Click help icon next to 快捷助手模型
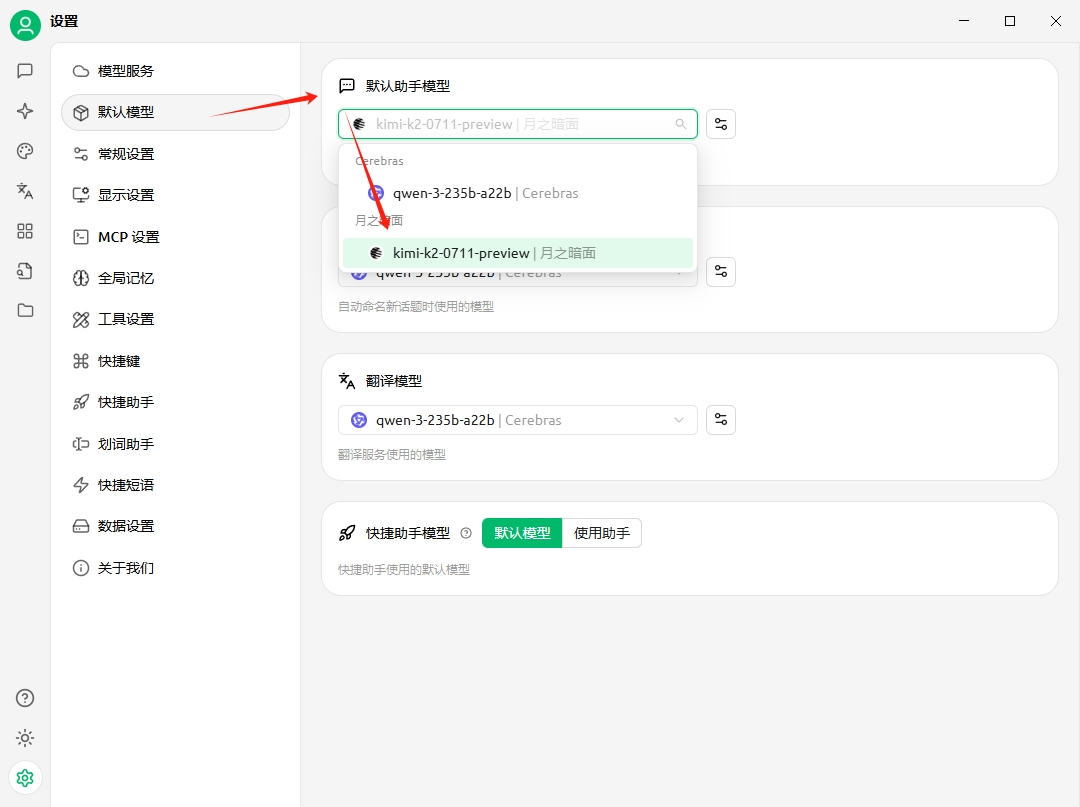 pos(466,533)
